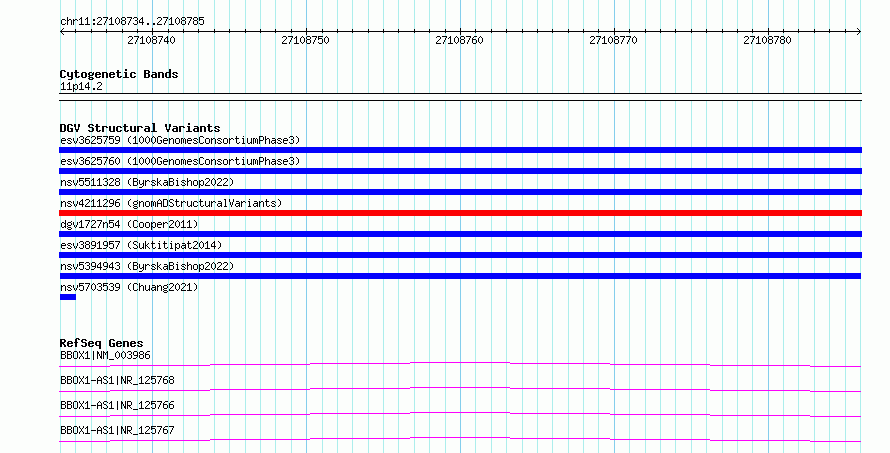The height and width of the screenshot is (453, 890).
Task: Click the nsv5394943 ByrskaBishop2022 variant bar
Action: point(460,276)
